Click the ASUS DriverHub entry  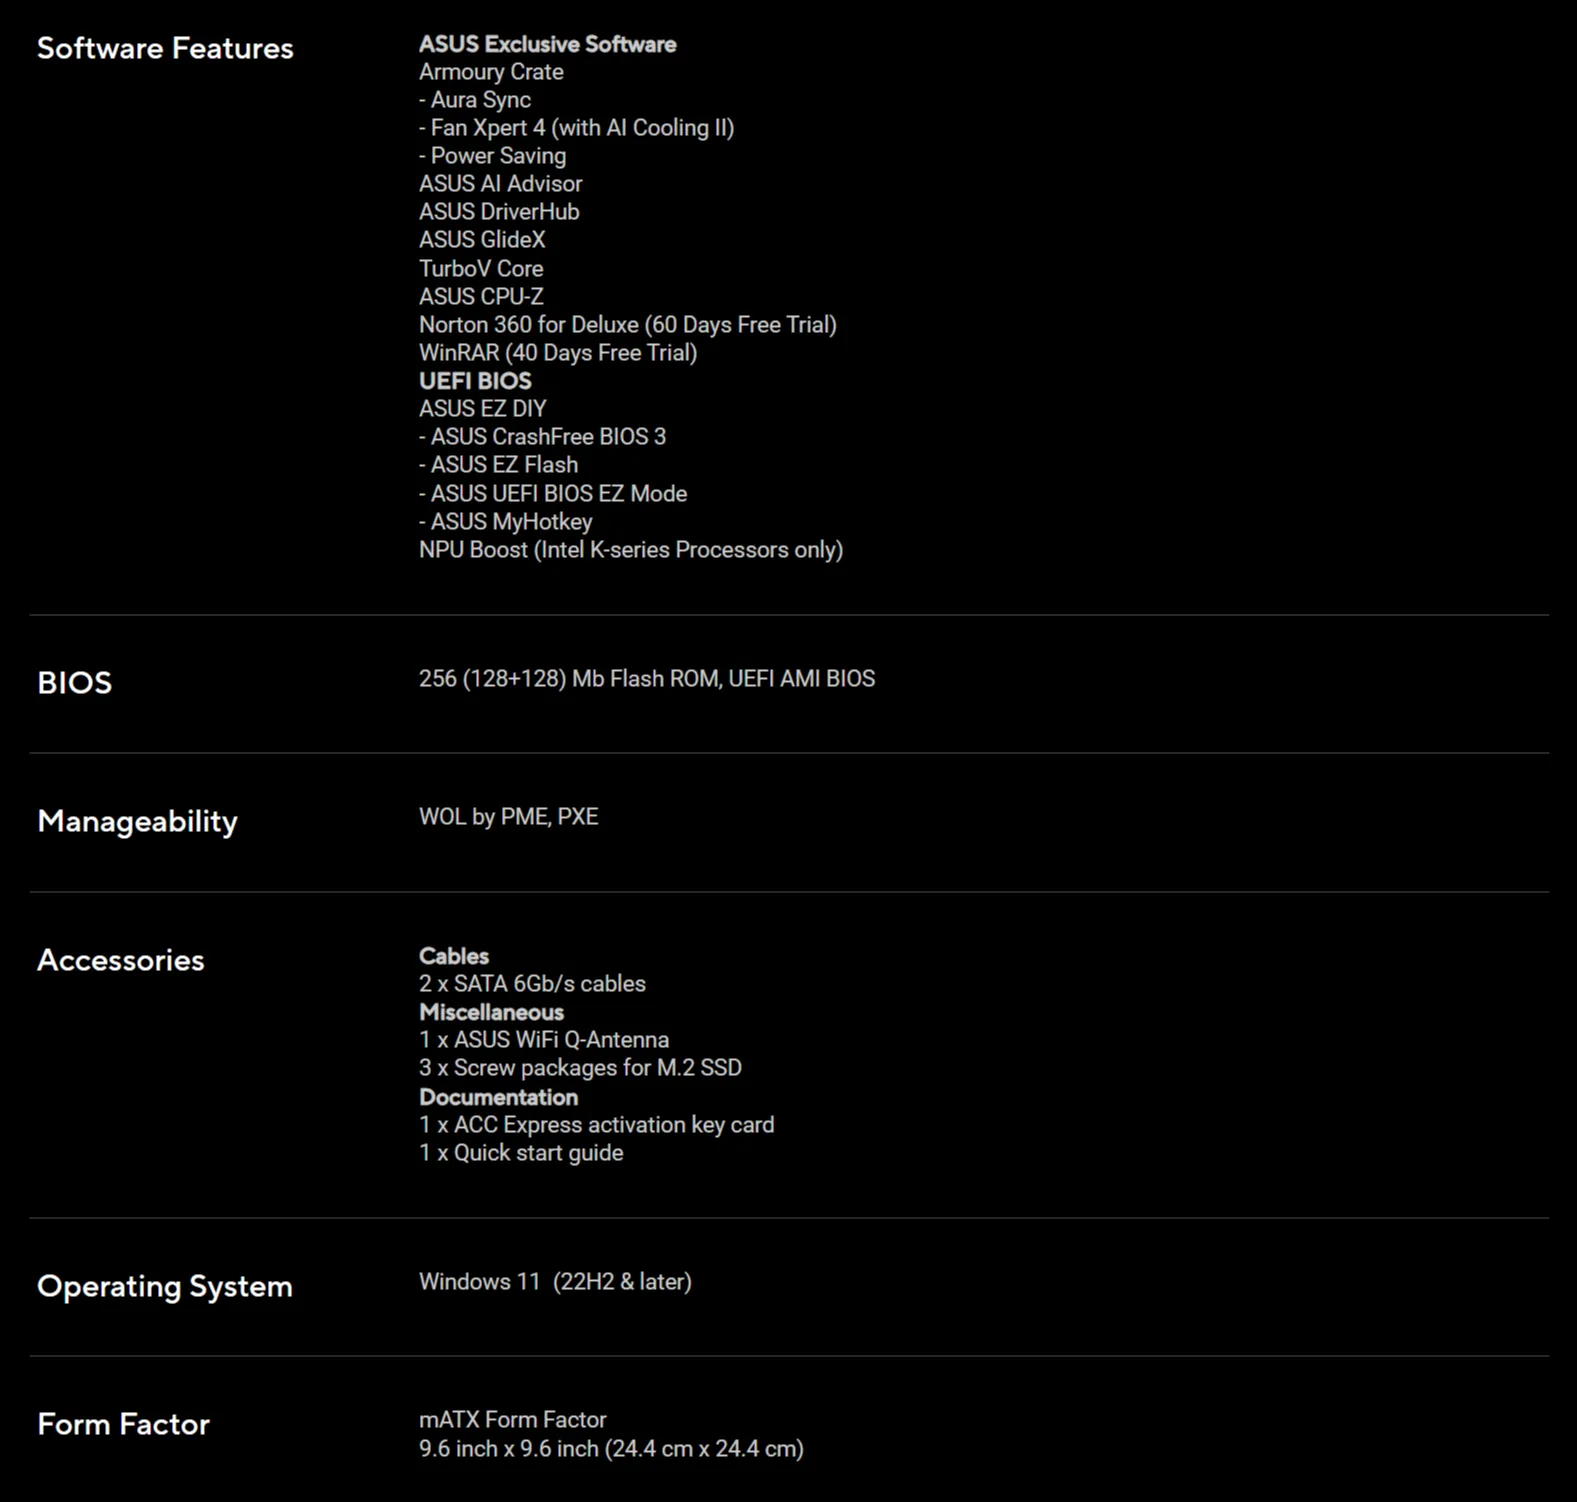click(499, 212)
